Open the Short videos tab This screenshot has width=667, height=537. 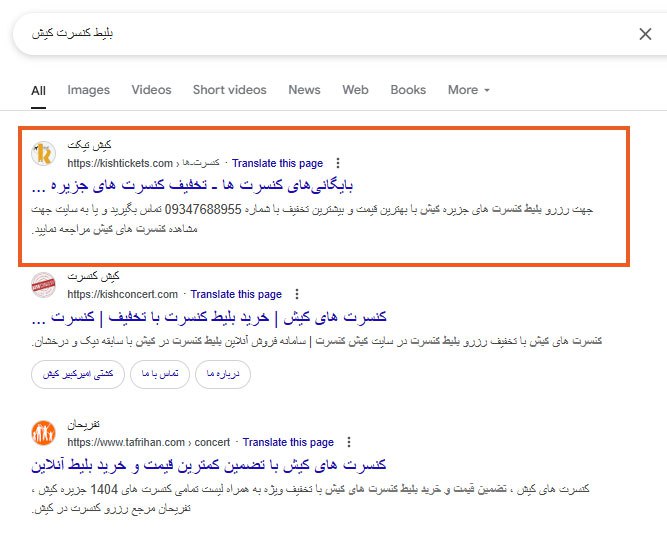pos(229,90)
